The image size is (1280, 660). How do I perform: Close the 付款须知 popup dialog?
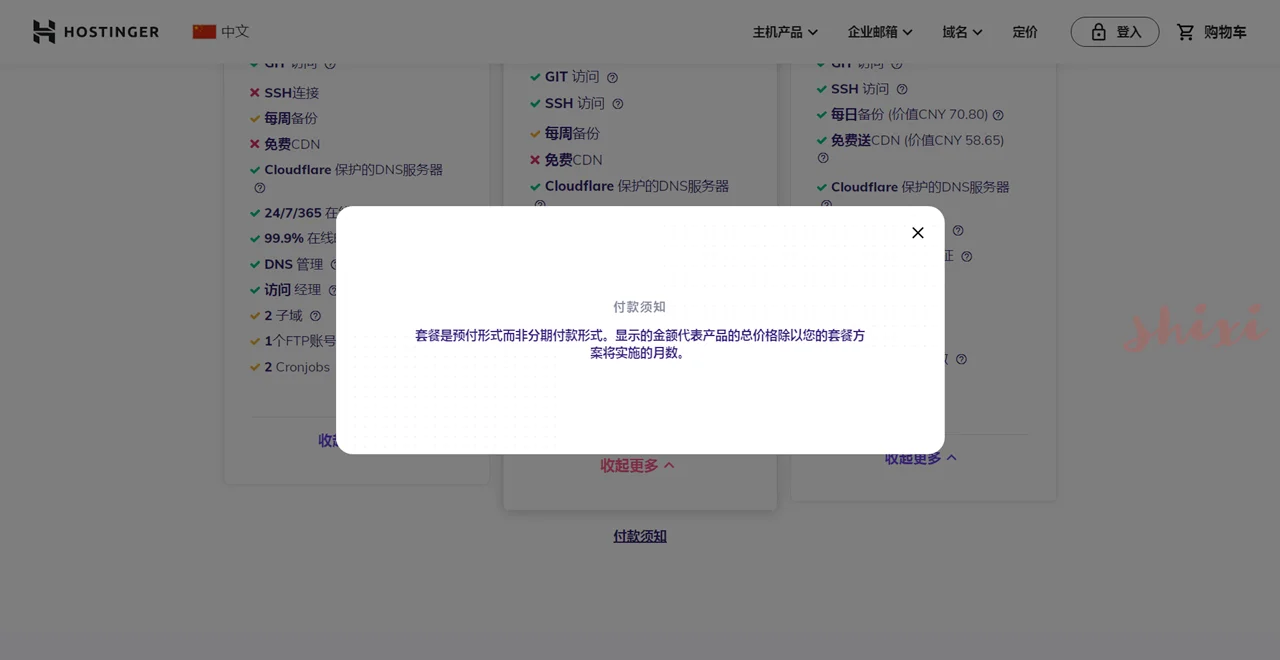coord(917,233)
